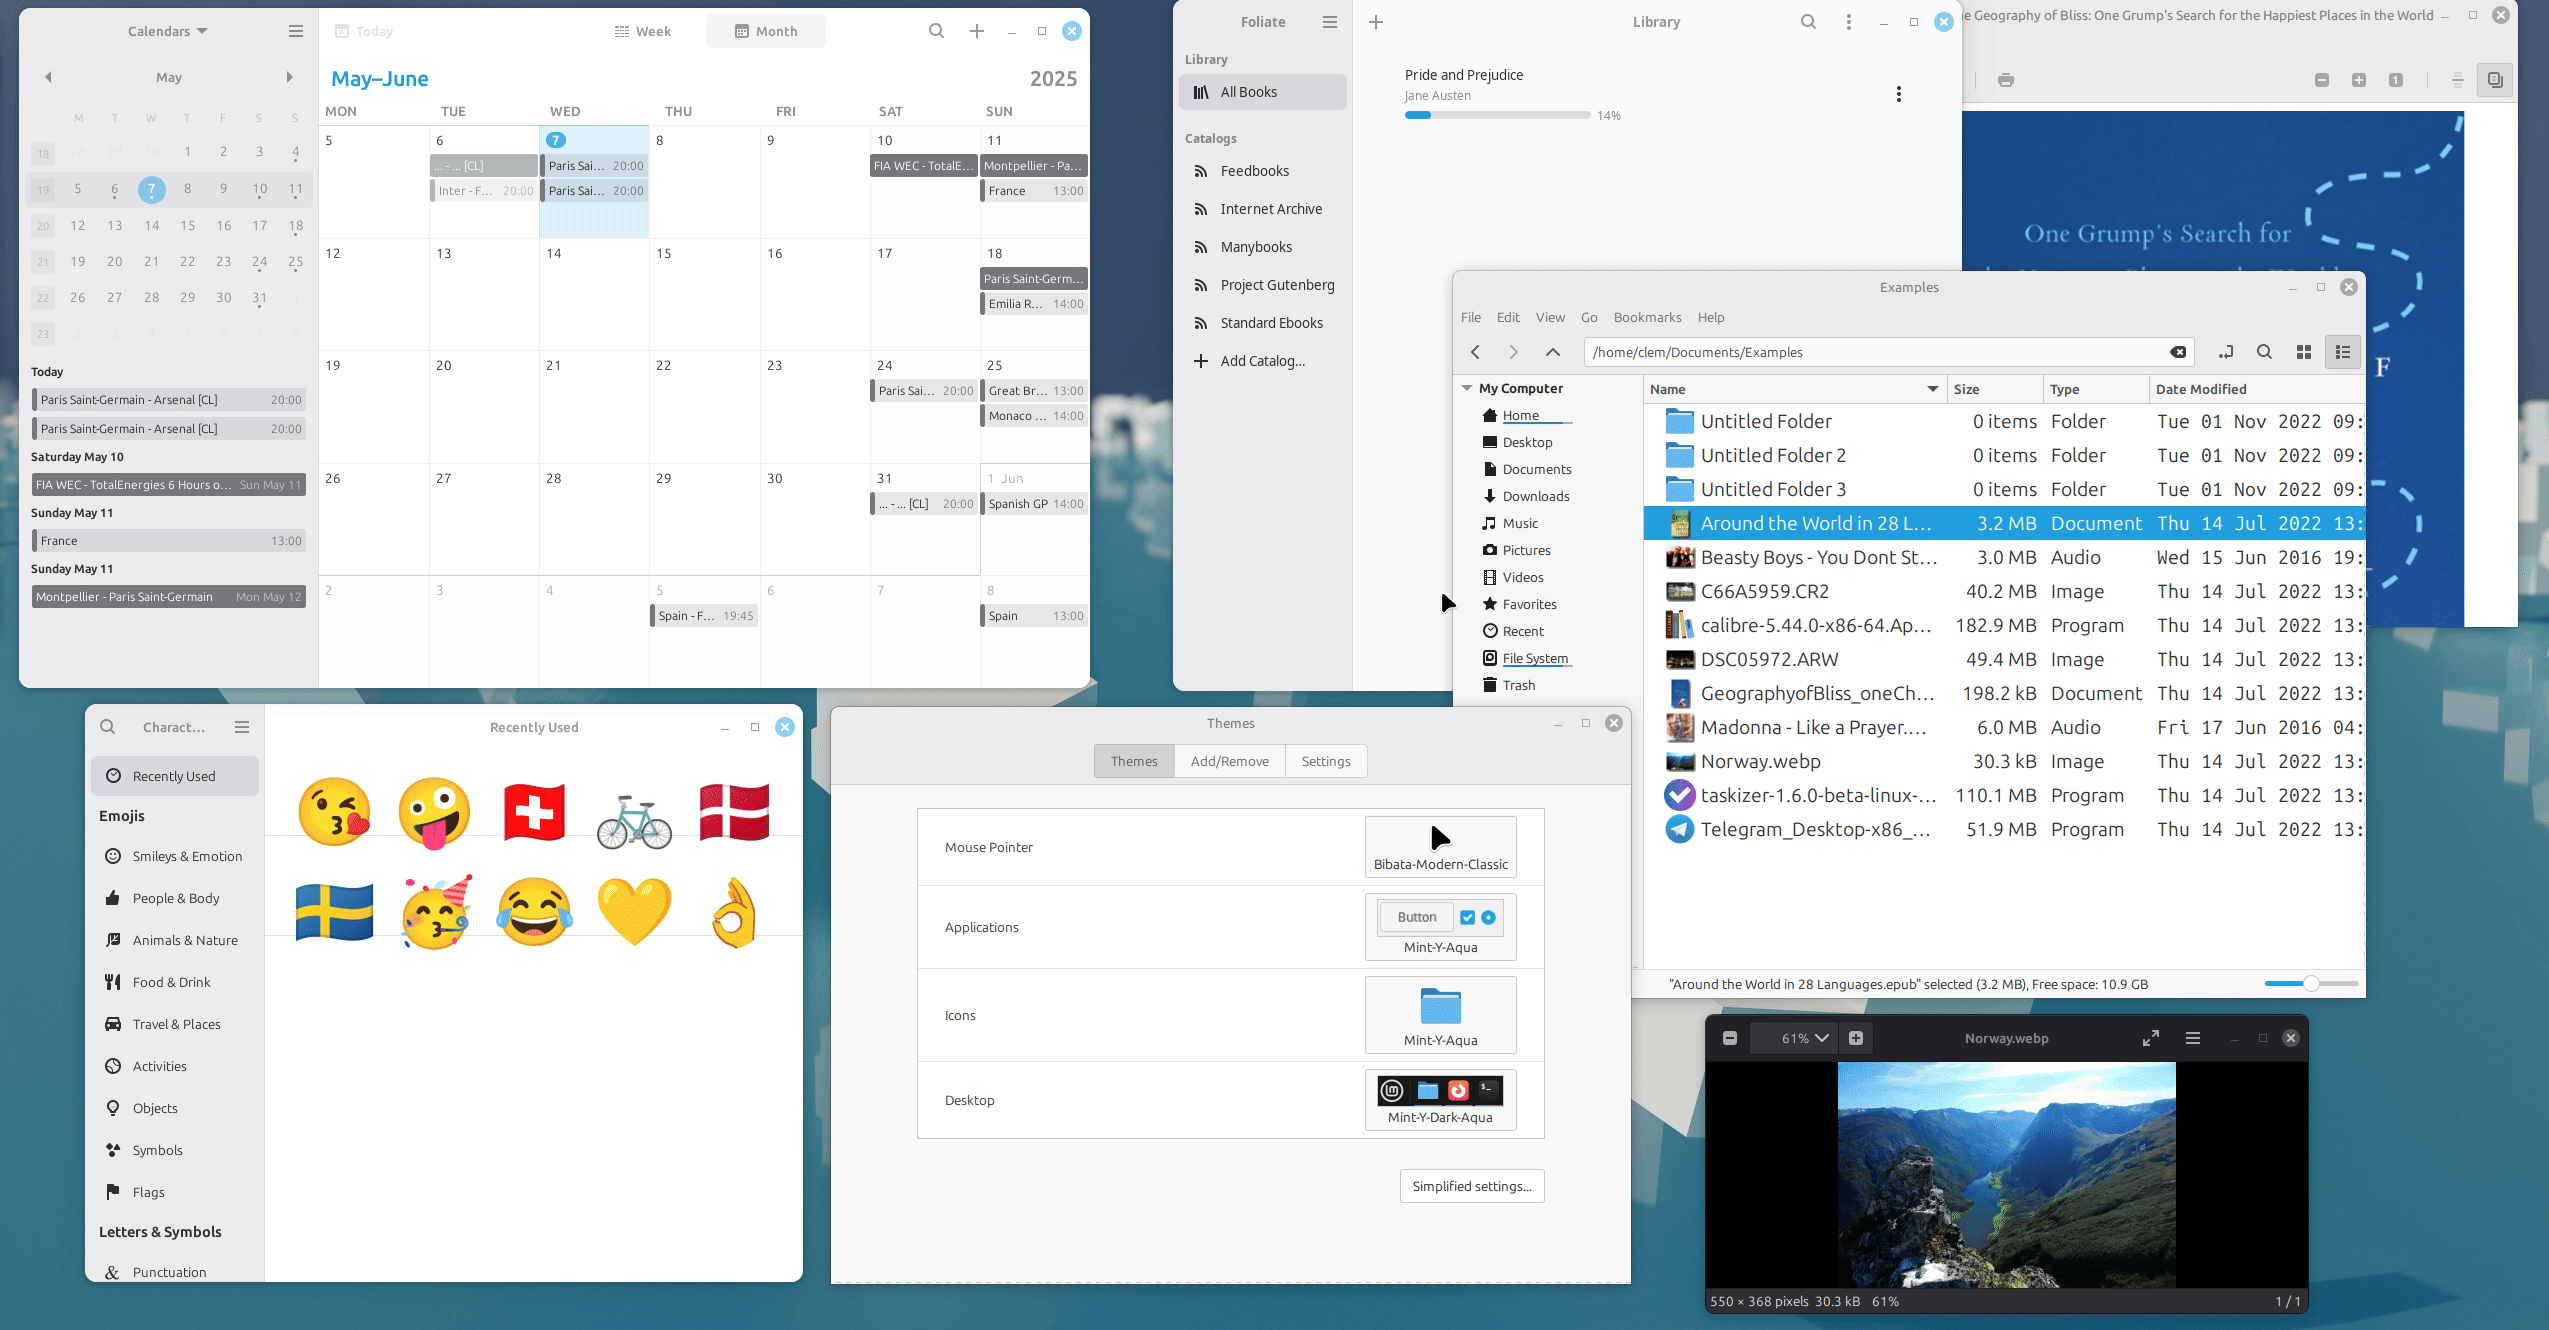Click the fullscreen icon in the Norway.webp viewer

pyautogui.click(x=2150, y=1038)
